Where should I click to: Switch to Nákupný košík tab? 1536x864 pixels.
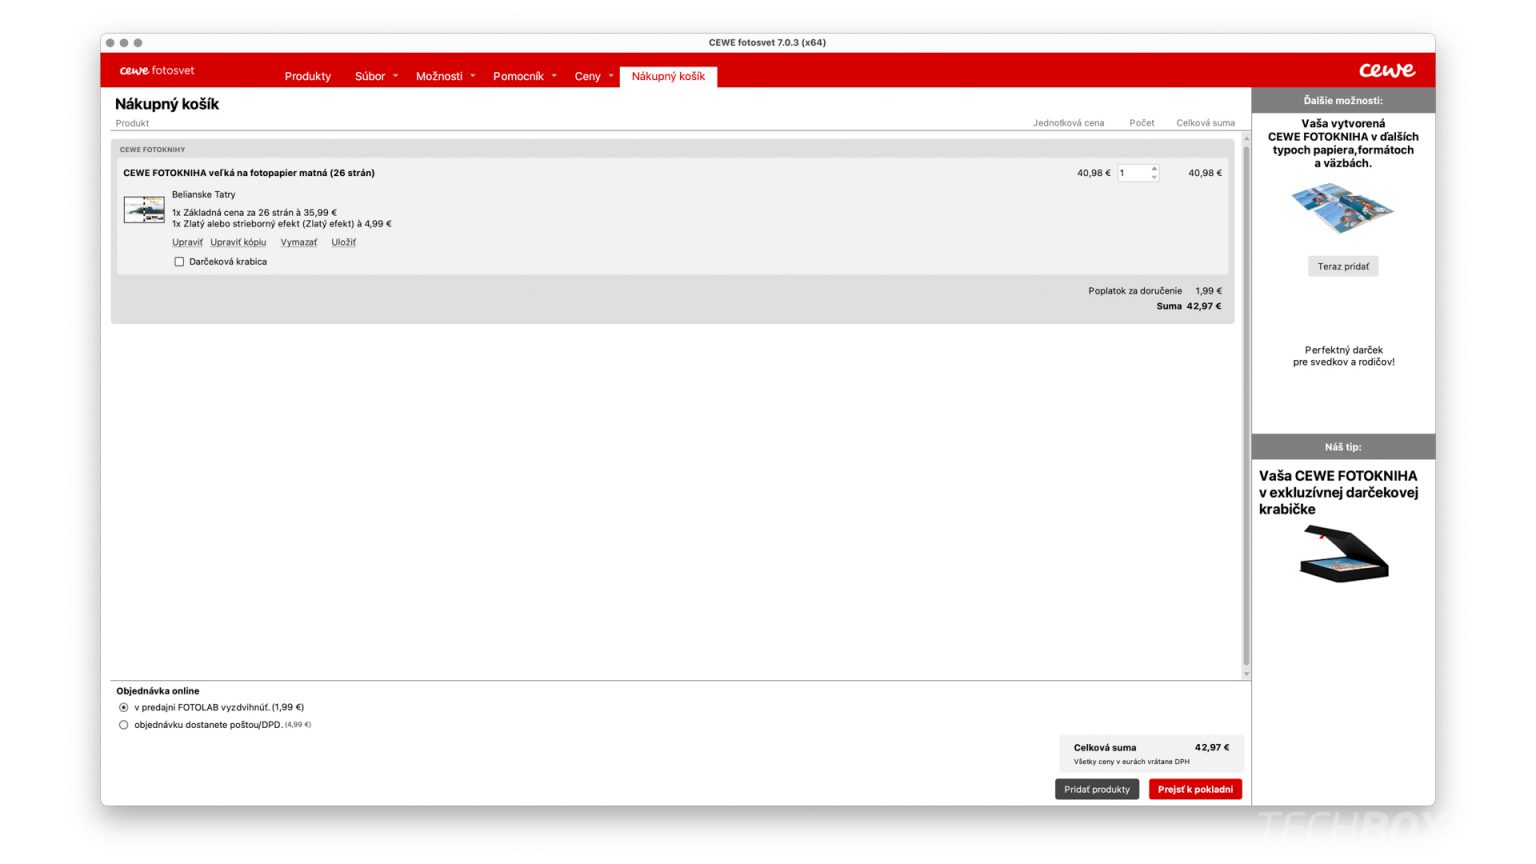click(668, 76)
